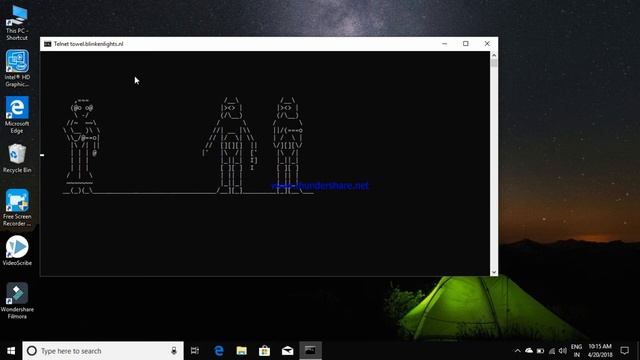Close the Telnet towel.blinkenlights.nl window

tap(487, 44)
